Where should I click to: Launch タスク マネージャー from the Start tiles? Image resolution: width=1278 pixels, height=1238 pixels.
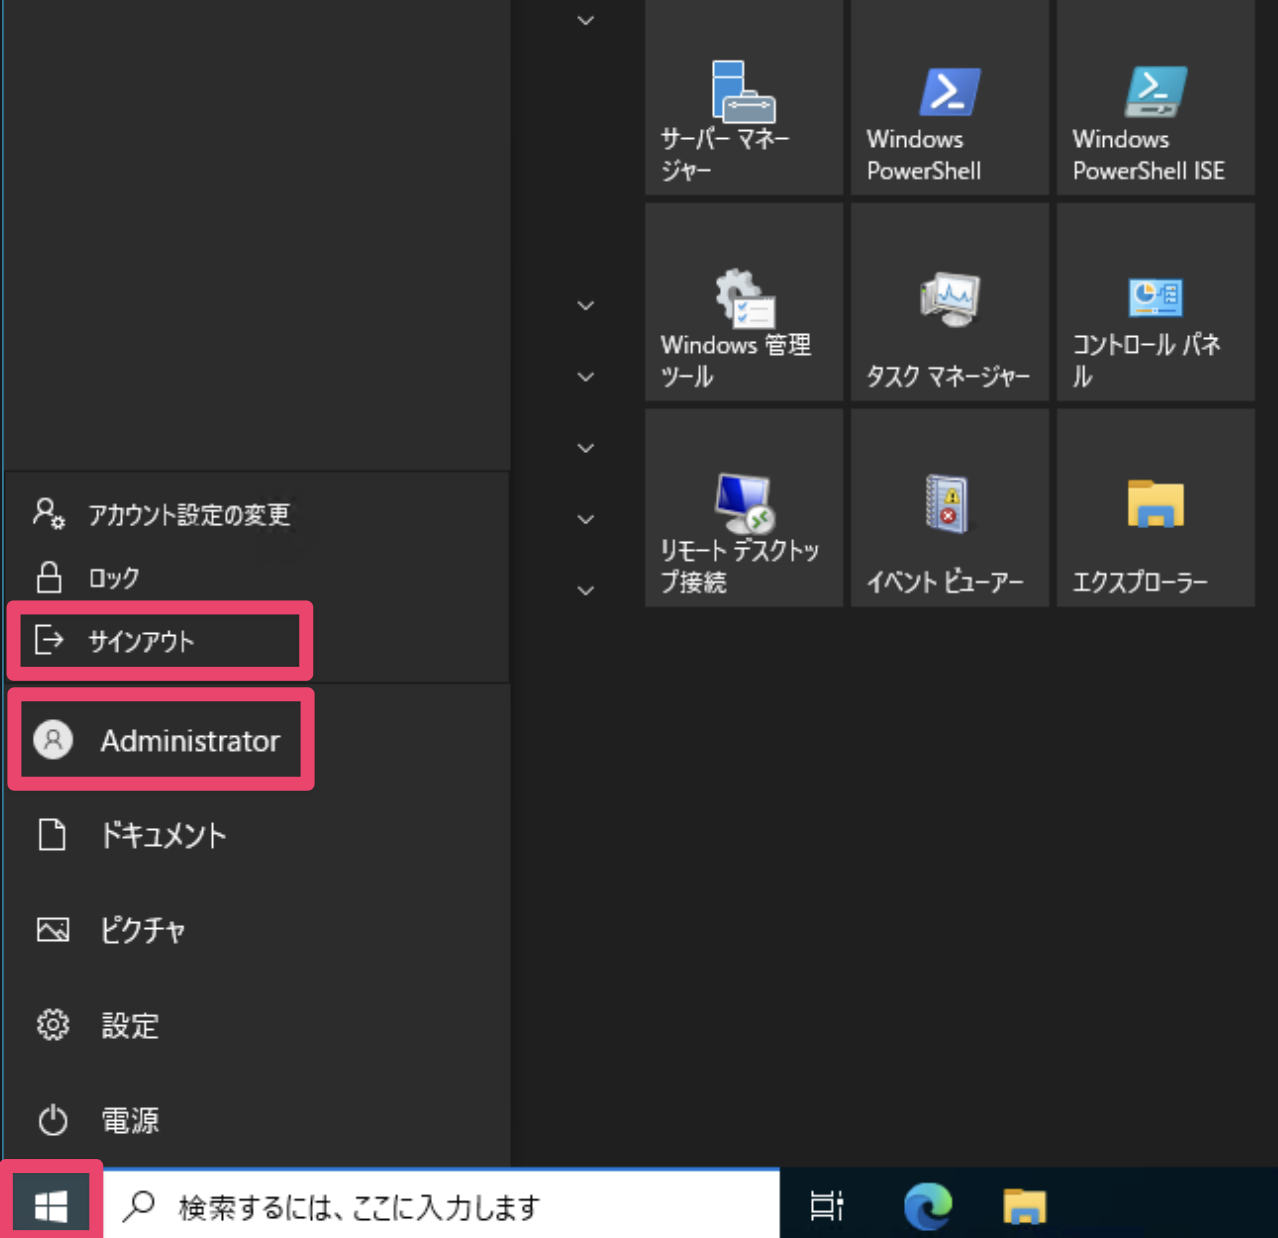click(948, 303)
